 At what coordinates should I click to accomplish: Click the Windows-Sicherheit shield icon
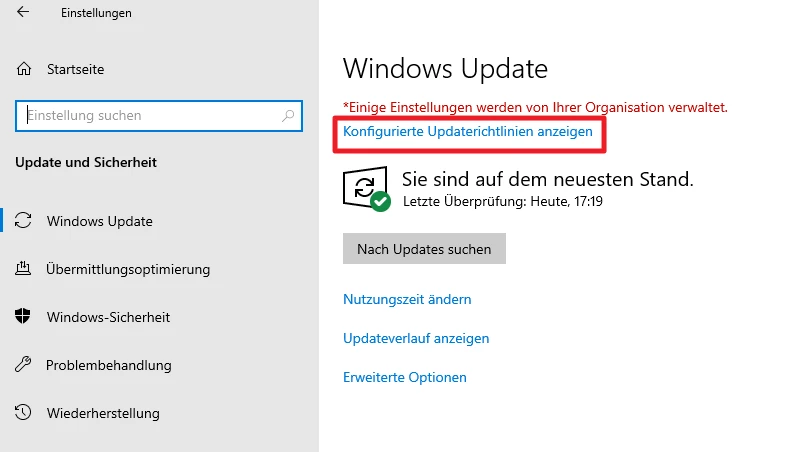click(25, 317)
